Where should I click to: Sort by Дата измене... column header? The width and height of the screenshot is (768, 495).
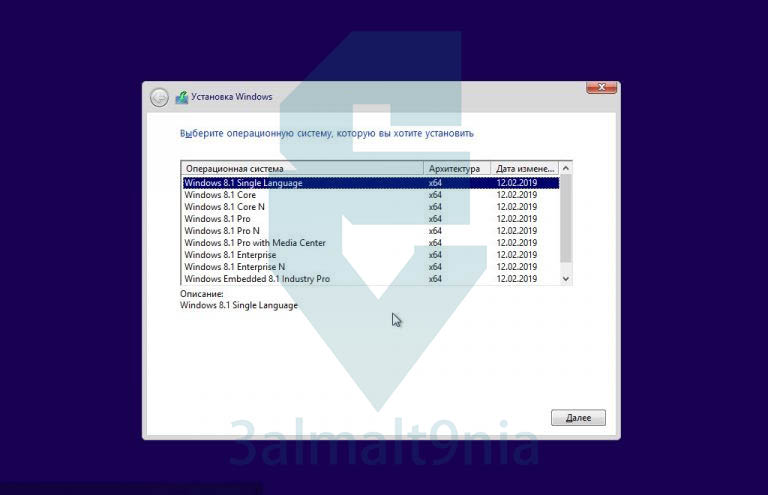point(525,168)
